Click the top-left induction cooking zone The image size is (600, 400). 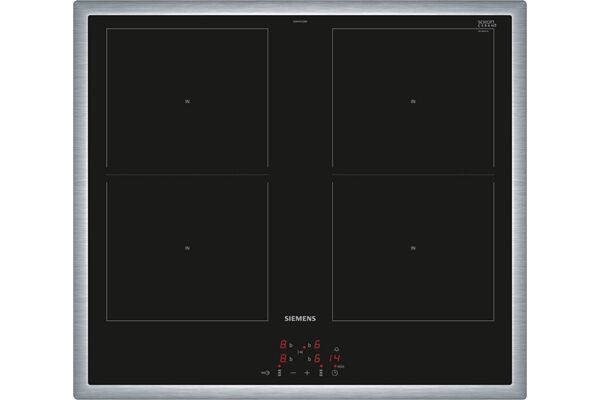(x=187, y=98)
